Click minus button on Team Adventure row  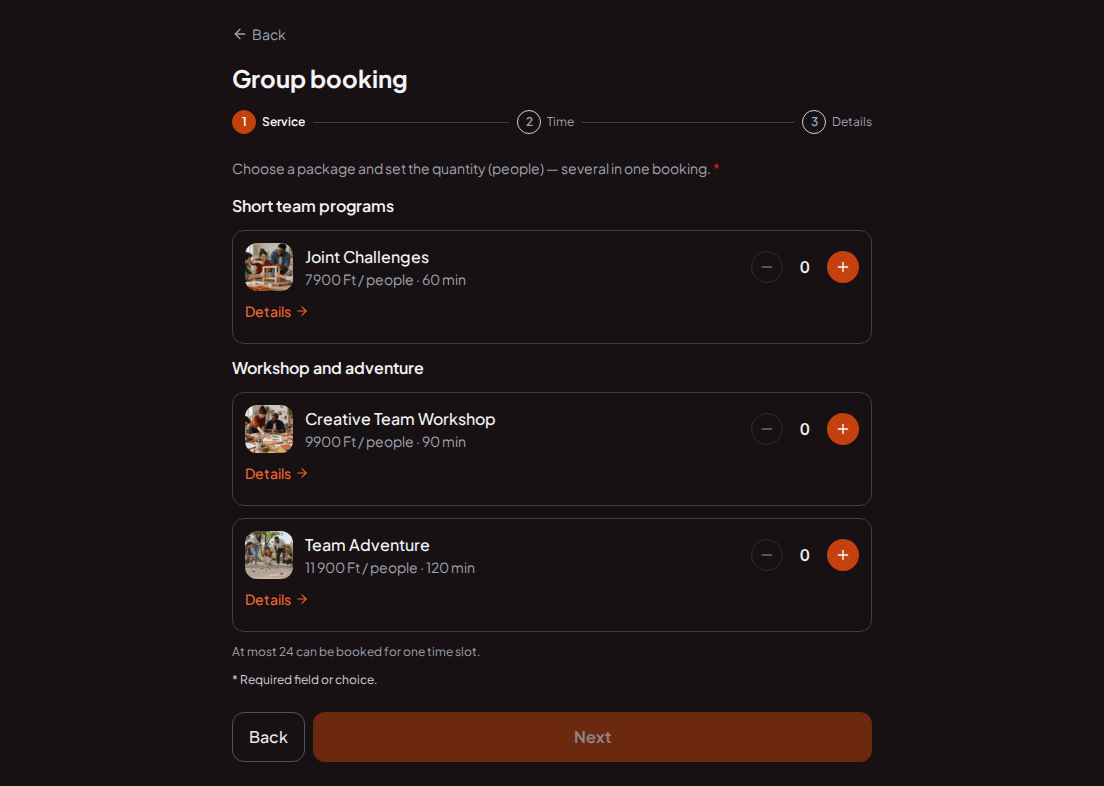pyautogui.click(x=767, y=555)
